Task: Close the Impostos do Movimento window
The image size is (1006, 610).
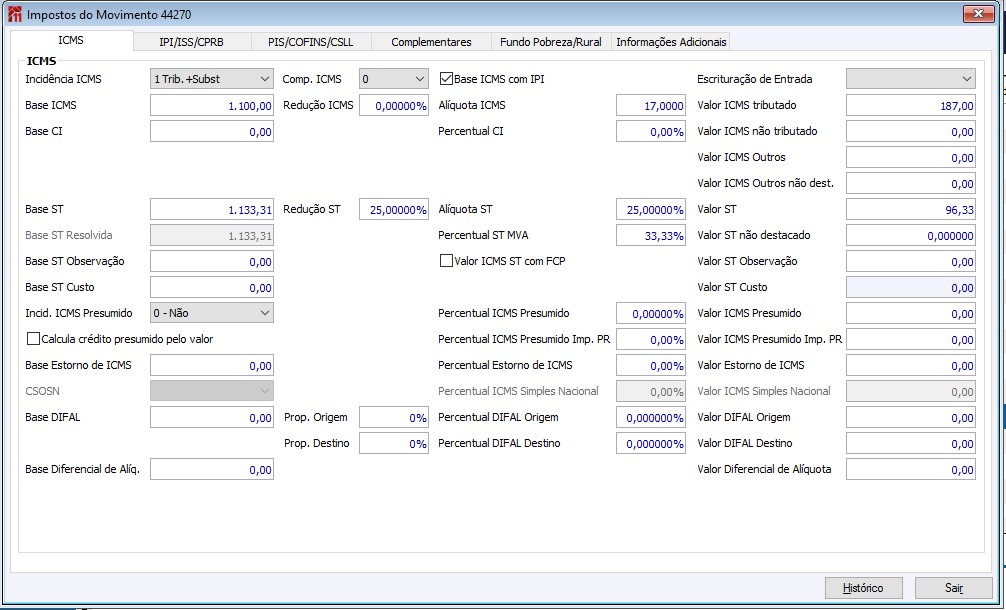Action: (x=978, y=13)
